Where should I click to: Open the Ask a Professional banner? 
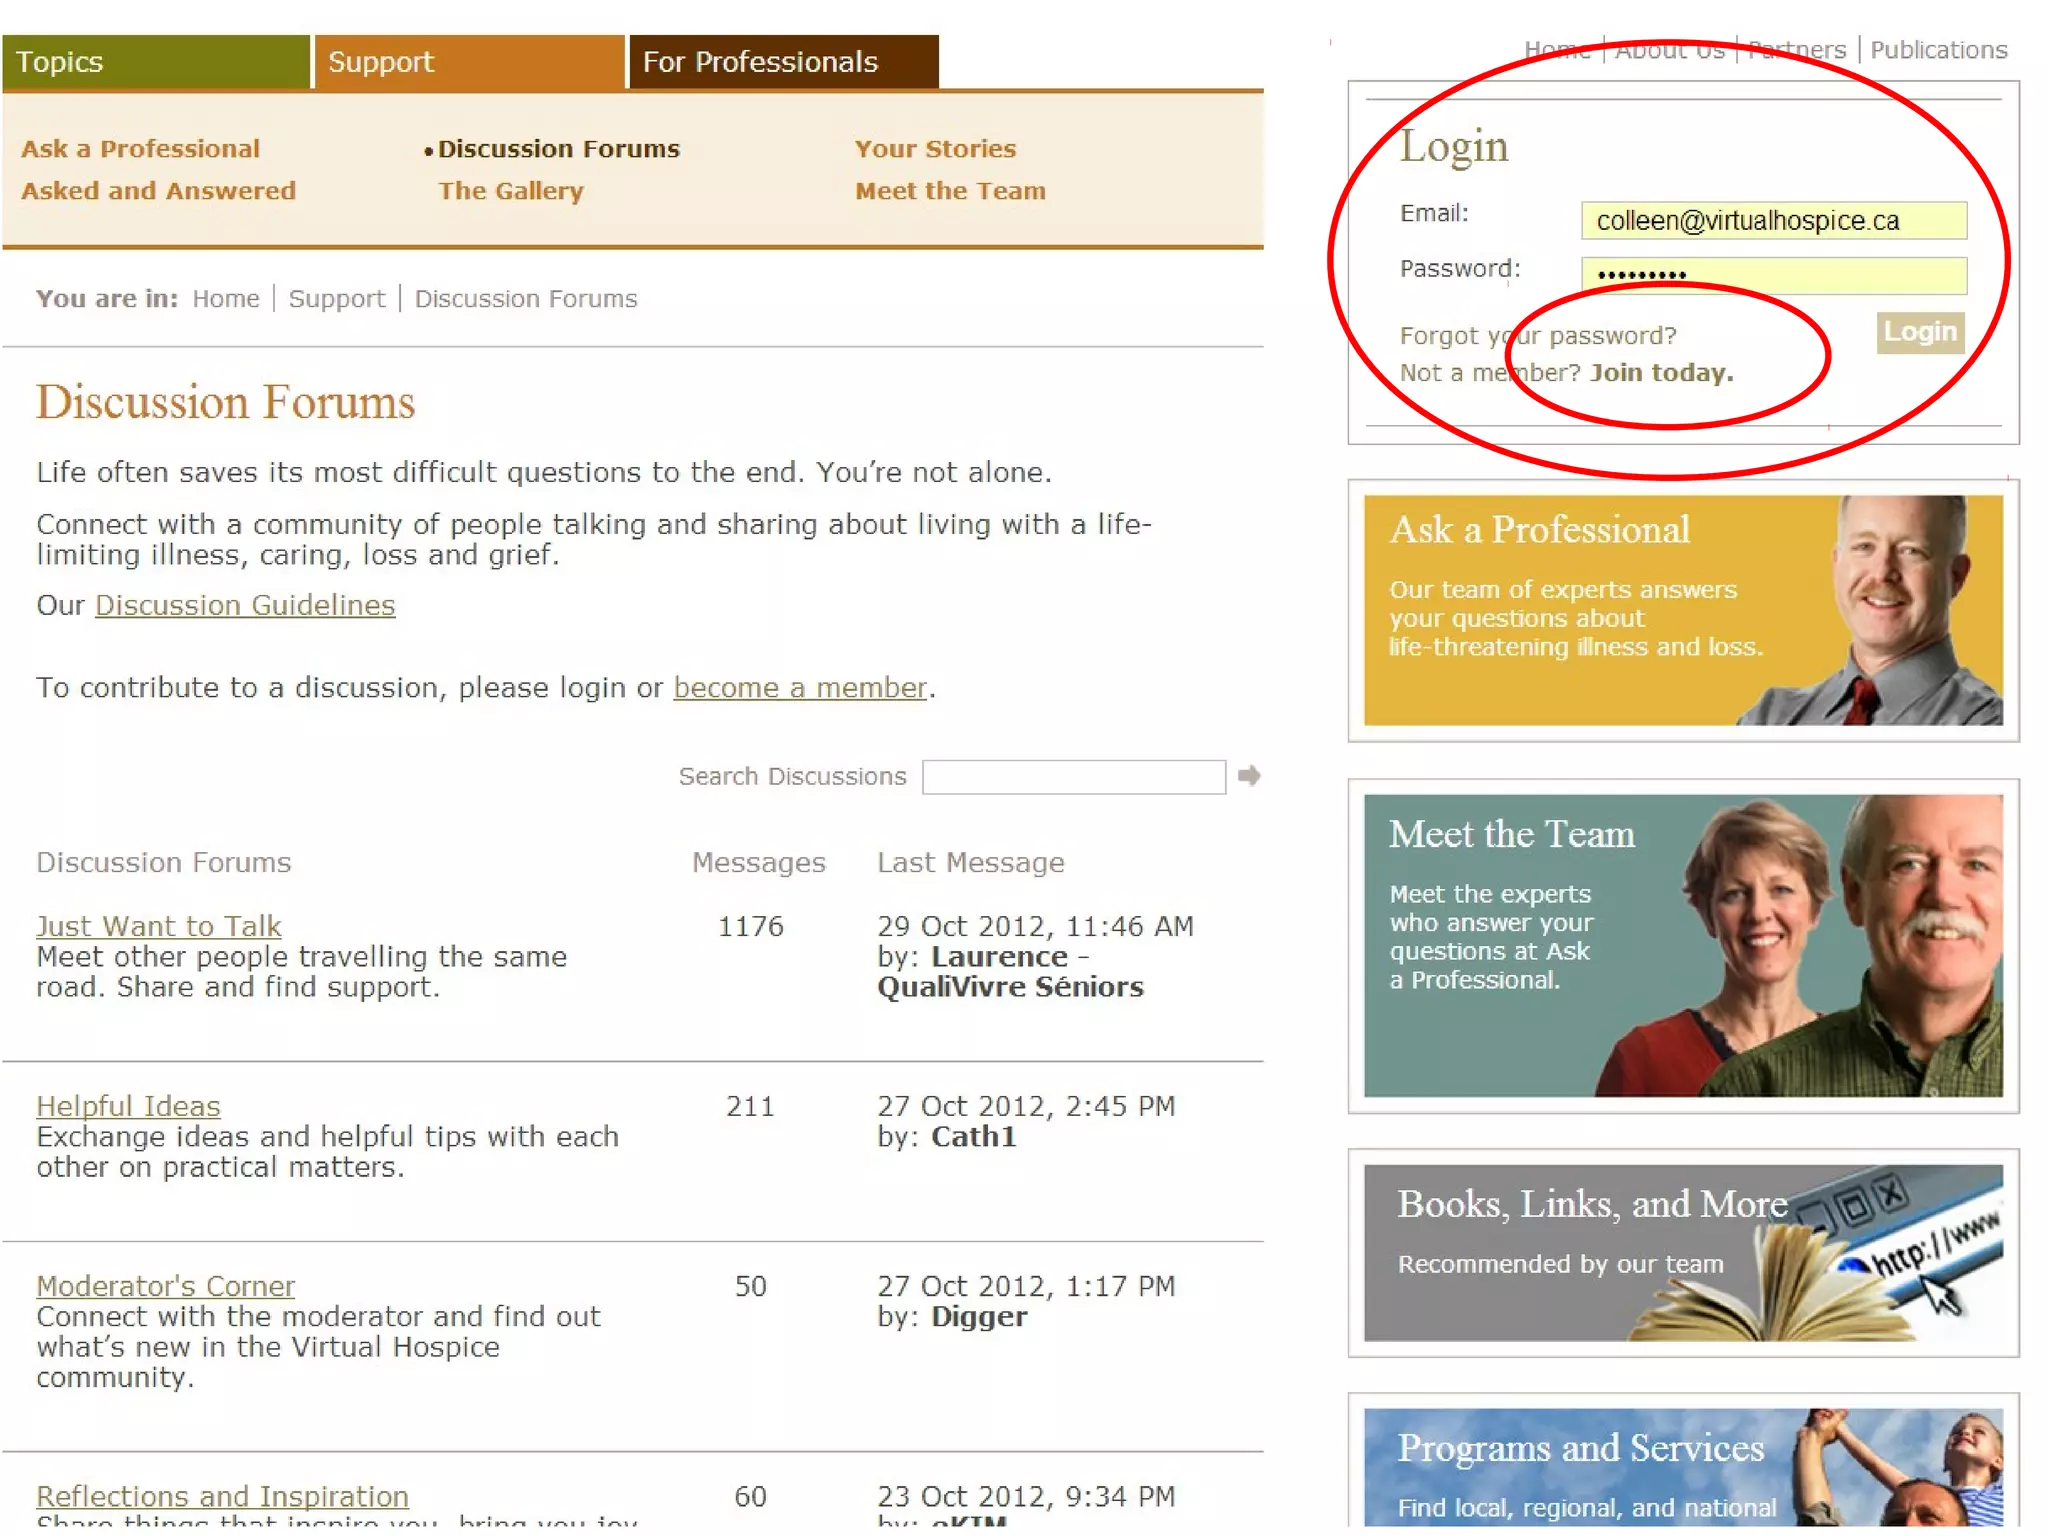pos(1682,610)
